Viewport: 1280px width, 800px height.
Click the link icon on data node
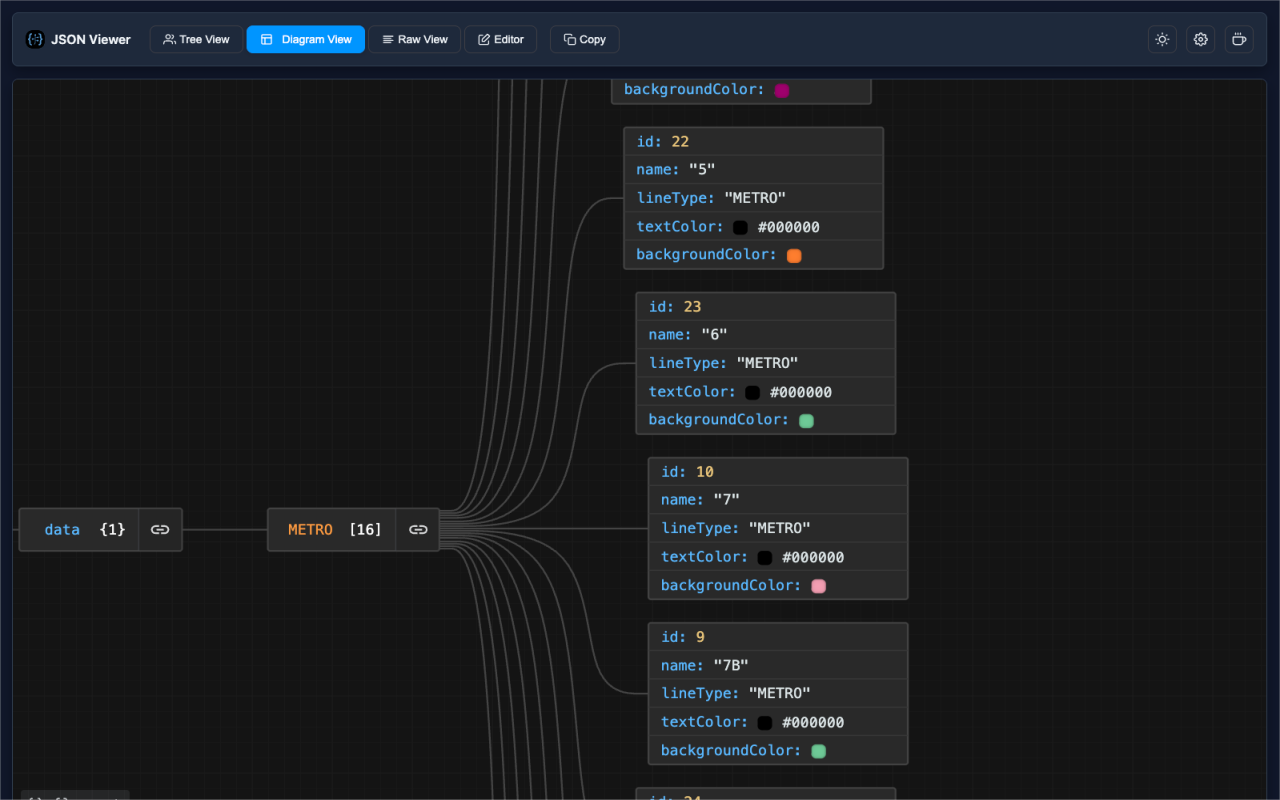pos(160,529)
